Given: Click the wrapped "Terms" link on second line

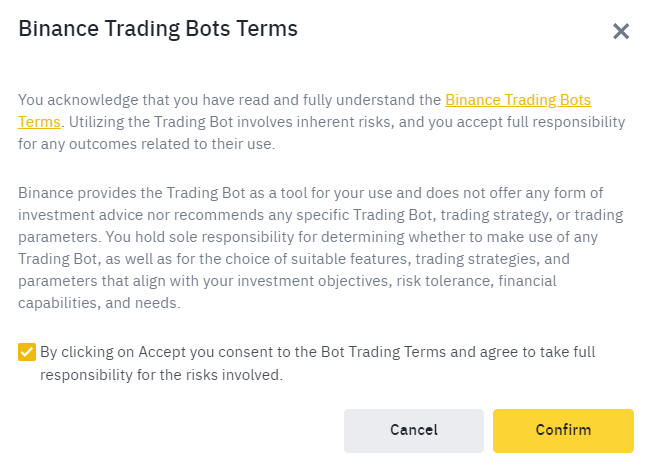Looking at the screenshot, I should 39,122.
